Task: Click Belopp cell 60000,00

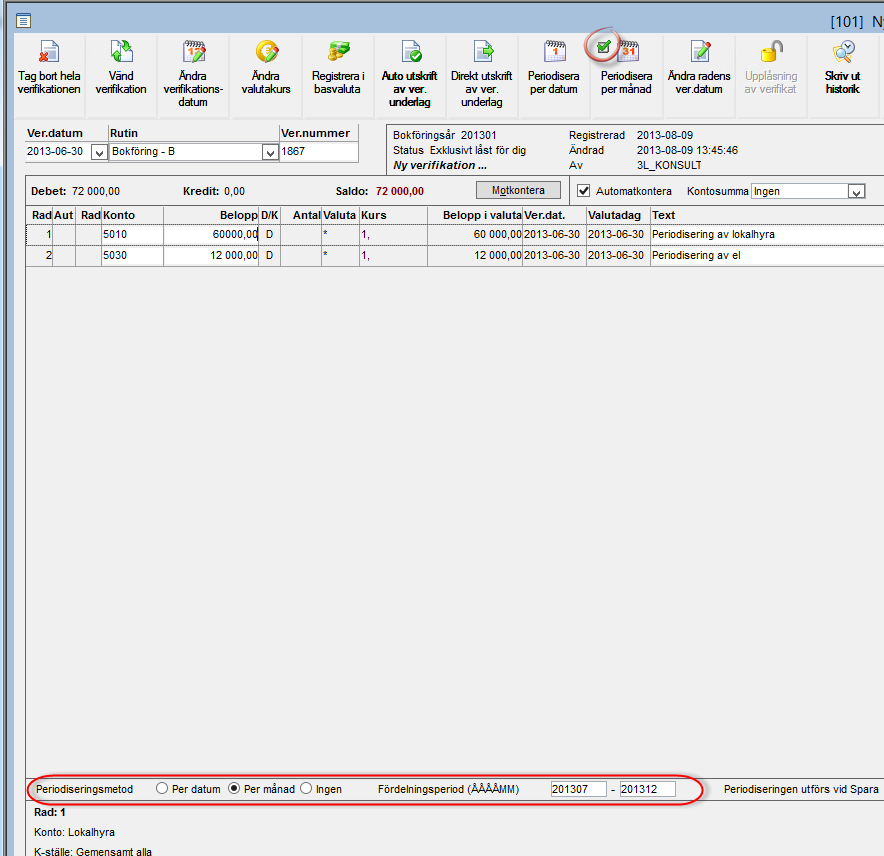Action: [x=211, y=235]
